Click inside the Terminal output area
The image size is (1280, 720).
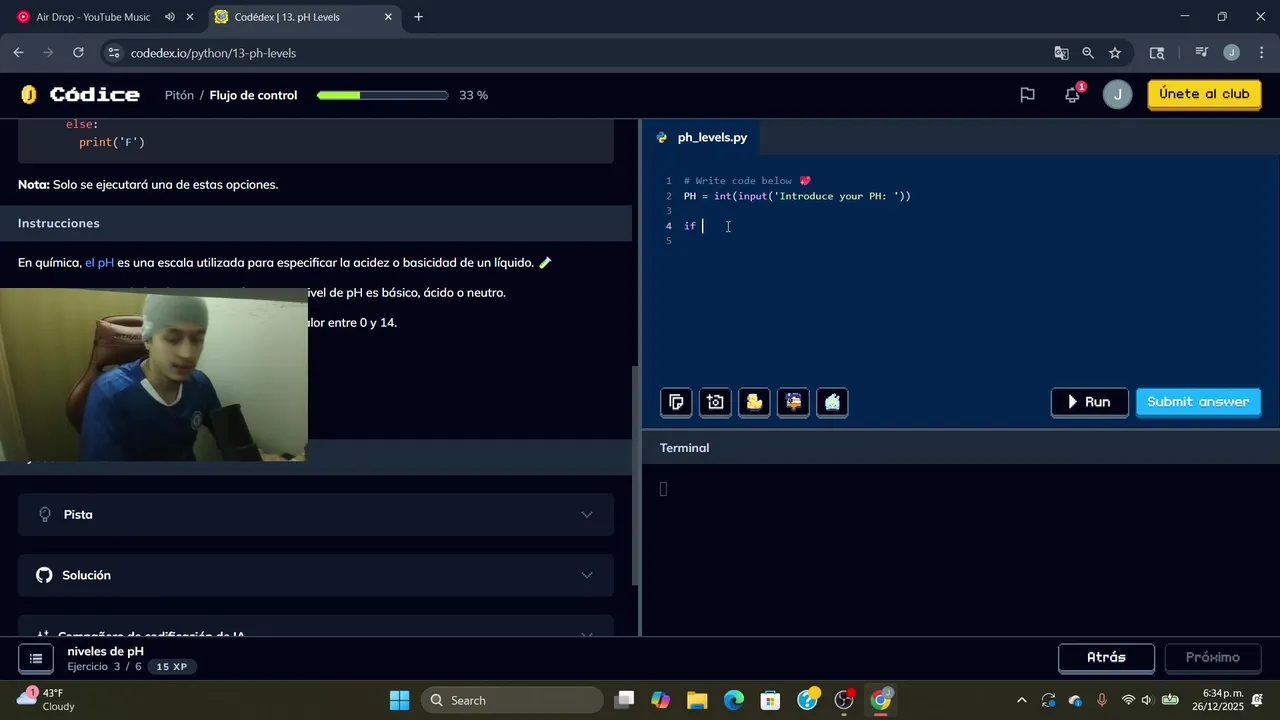click(960, 550)
